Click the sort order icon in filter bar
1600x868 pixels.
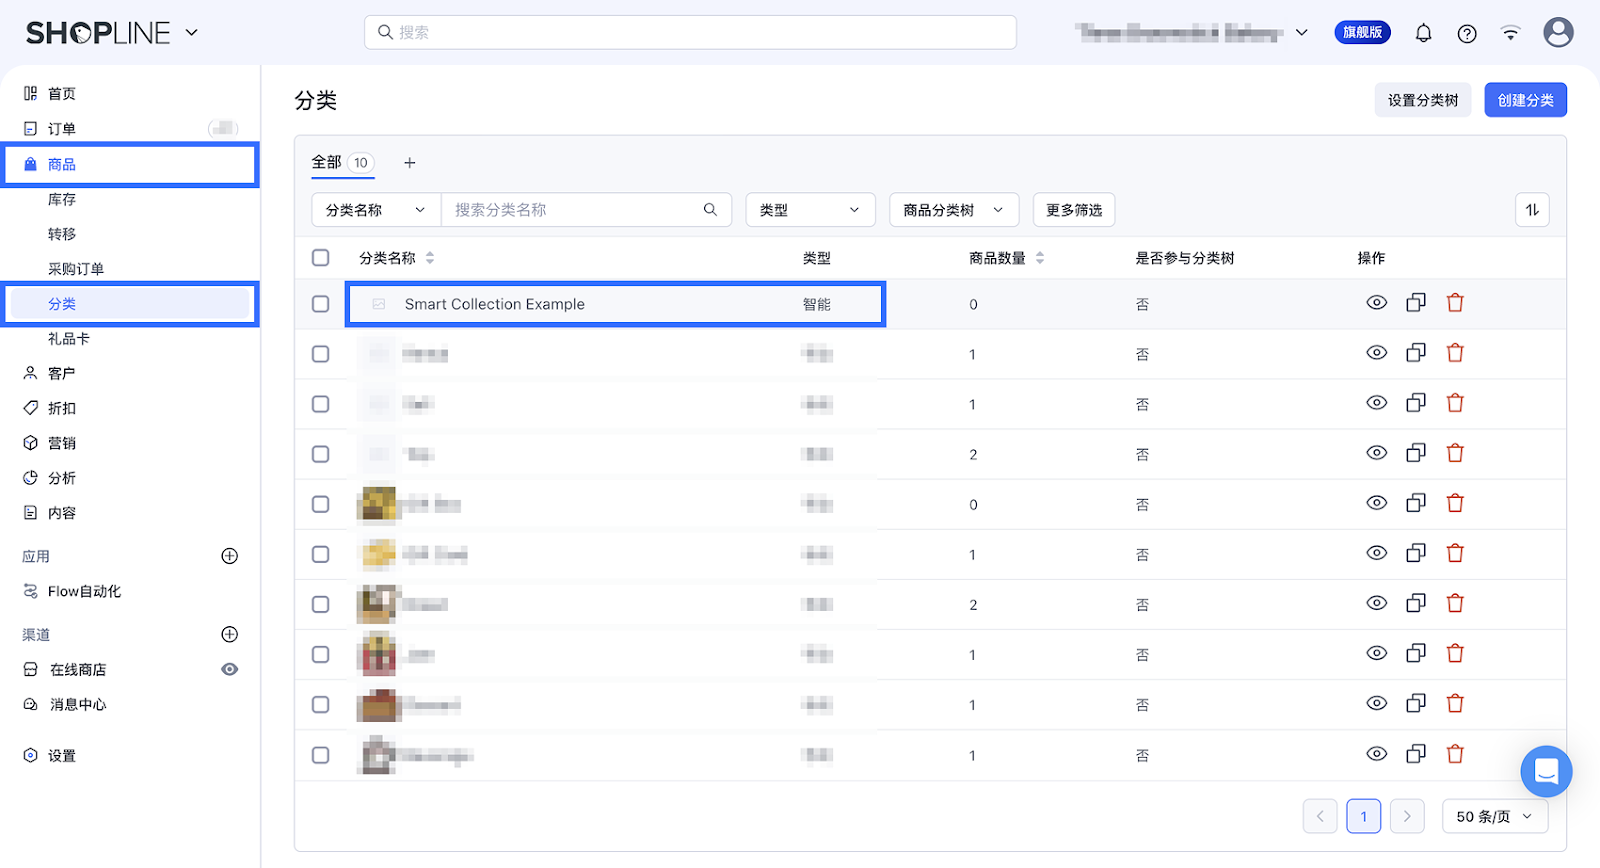pos(1532,210)
